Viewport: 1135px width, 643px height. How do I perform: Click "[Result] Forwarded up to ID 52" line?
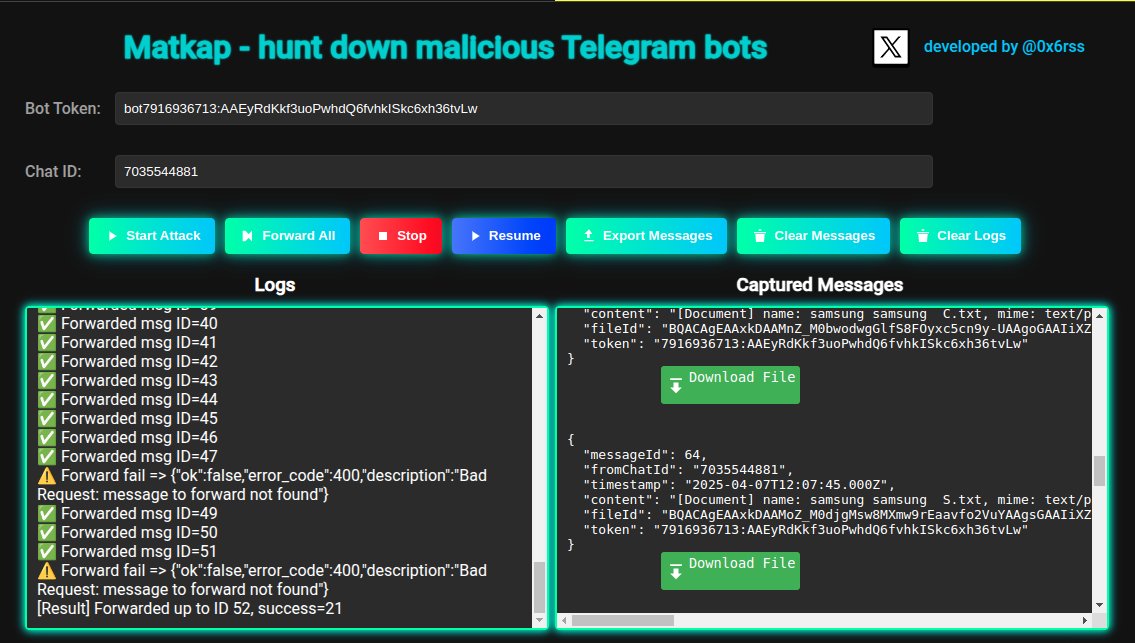point(190,608)
